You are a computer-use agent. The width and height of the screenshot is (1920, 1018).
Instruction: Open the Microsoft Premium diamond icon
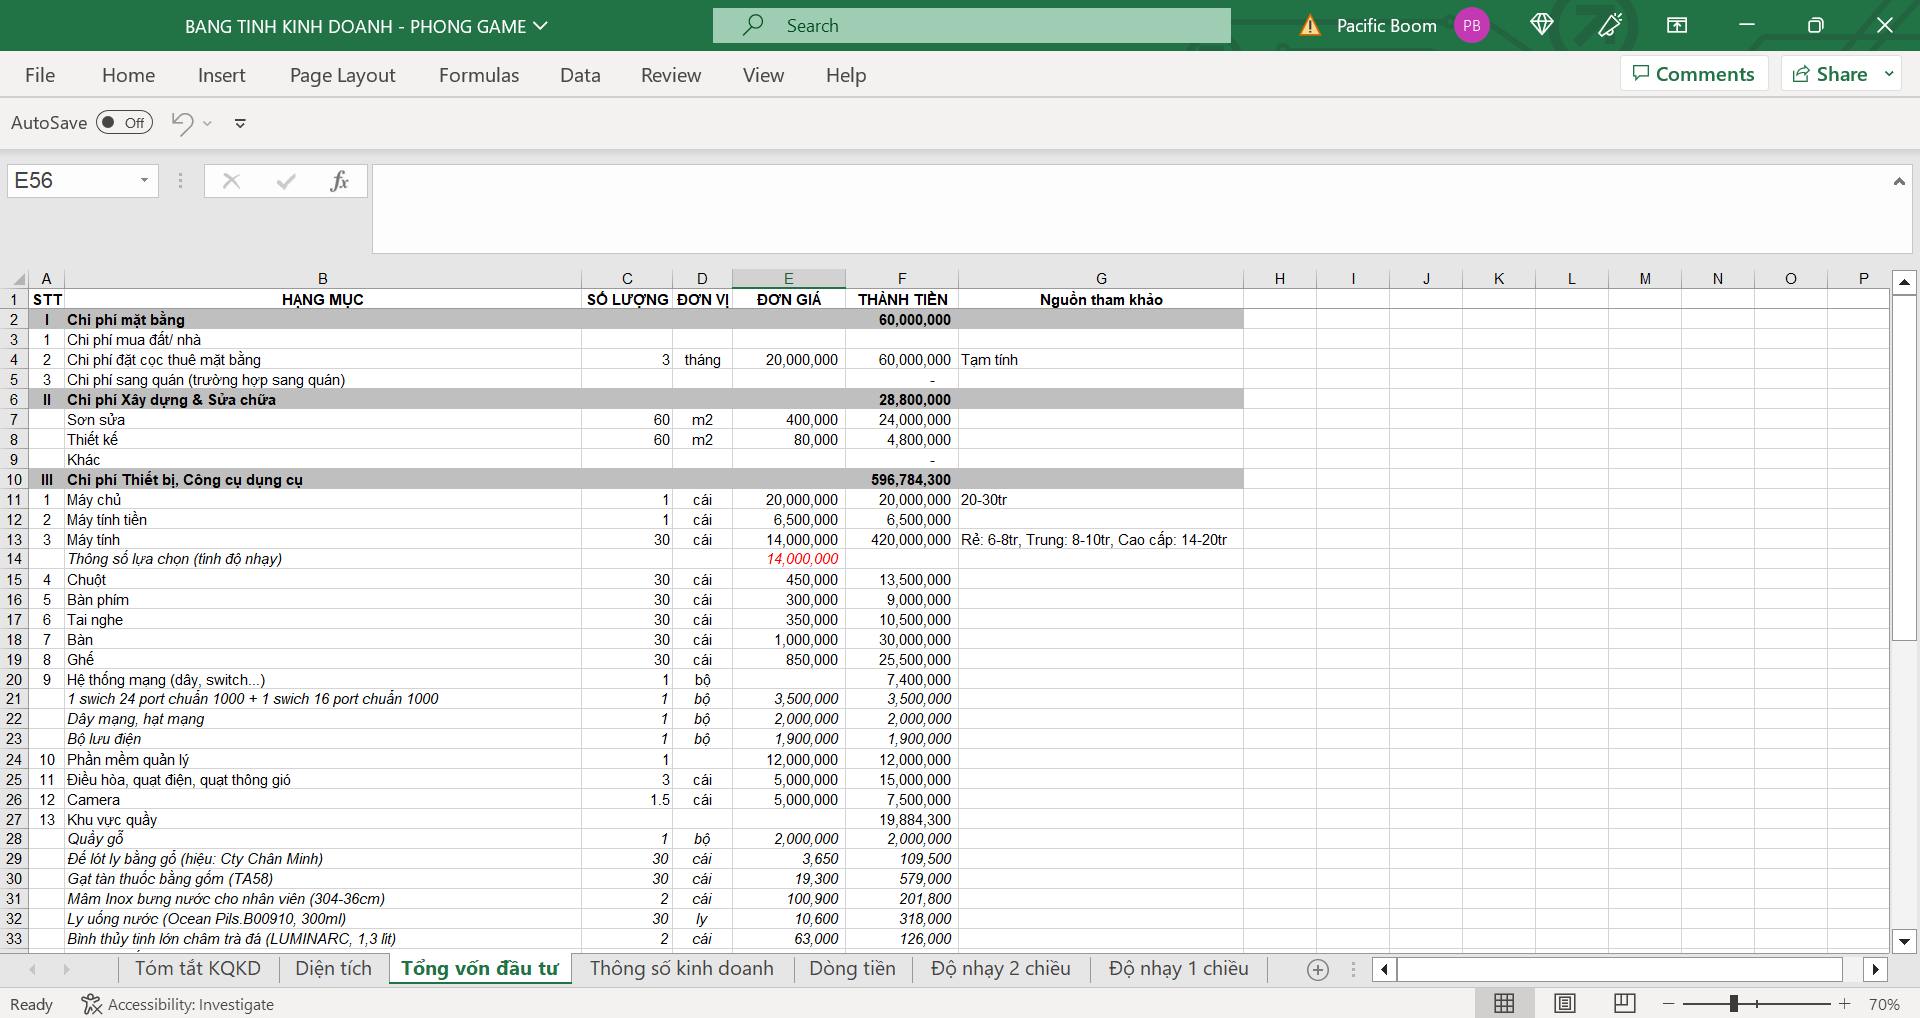tap(1541, 25)
